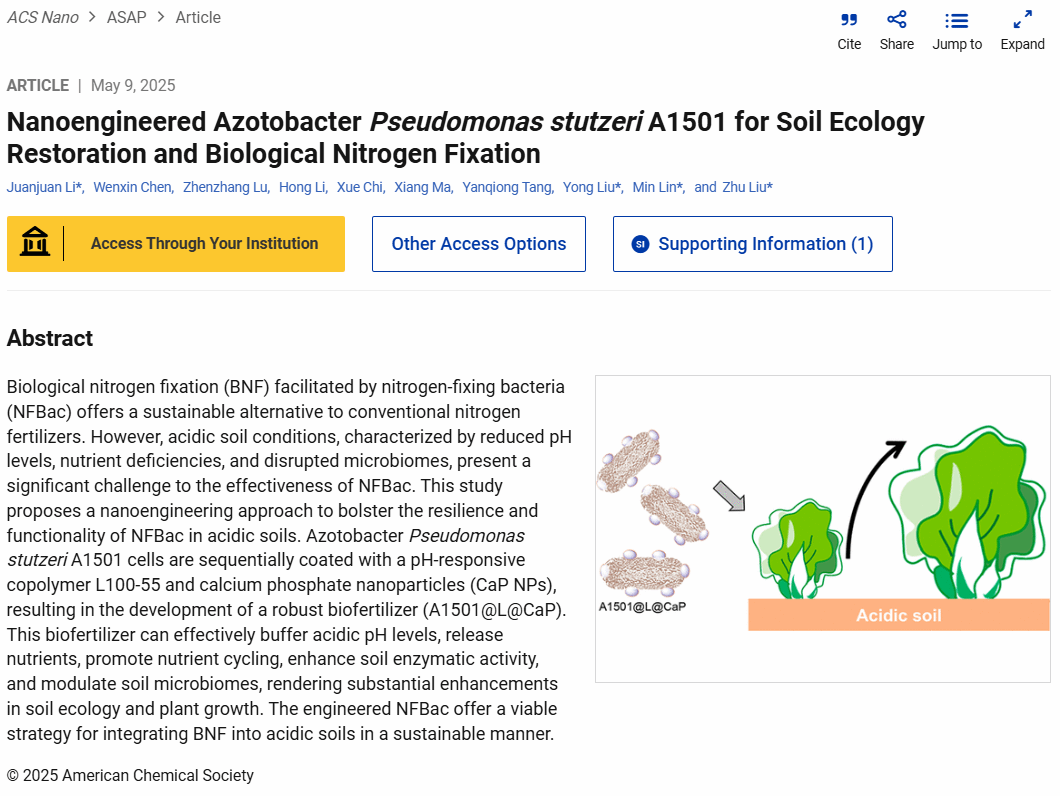Enlarge the graphical abstract image
Screen dimensions: 1060x796
pyautogui.click(x=822, y=529)
